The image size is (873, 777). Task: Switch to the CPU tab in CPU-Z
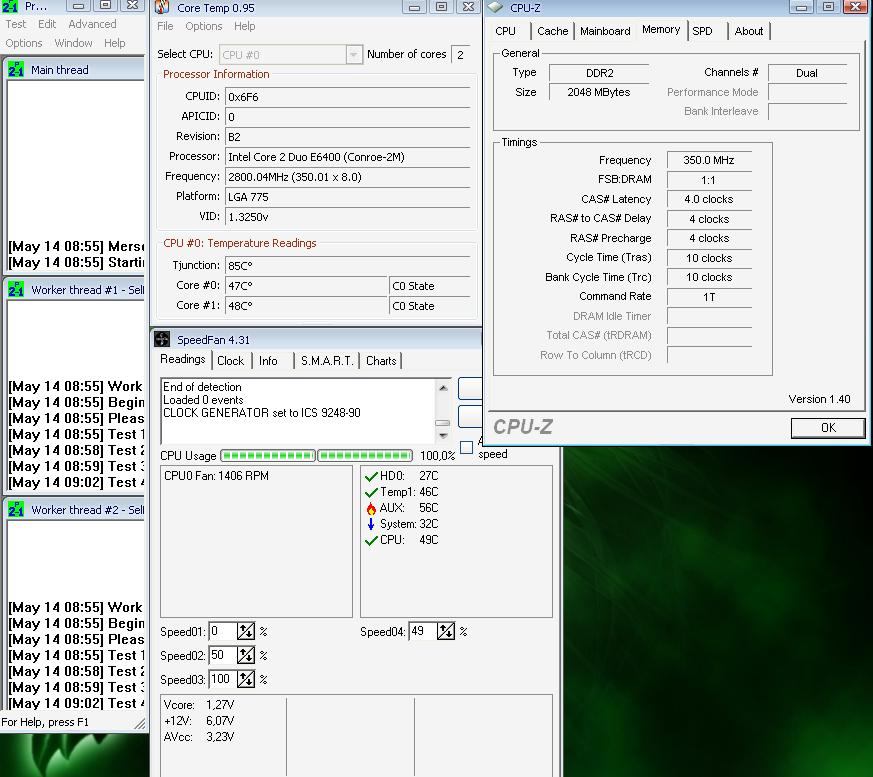click(x=506, y=31)
